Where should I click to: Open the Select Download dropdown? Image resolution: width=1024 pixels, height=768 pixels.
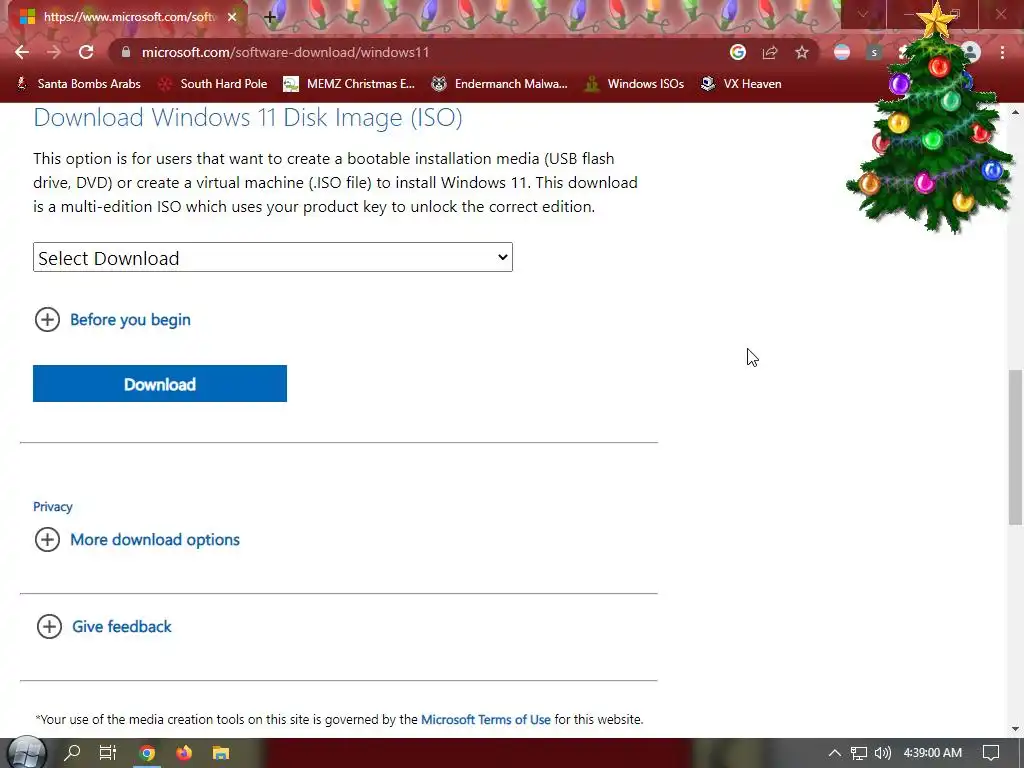click(x=273, y=257)
